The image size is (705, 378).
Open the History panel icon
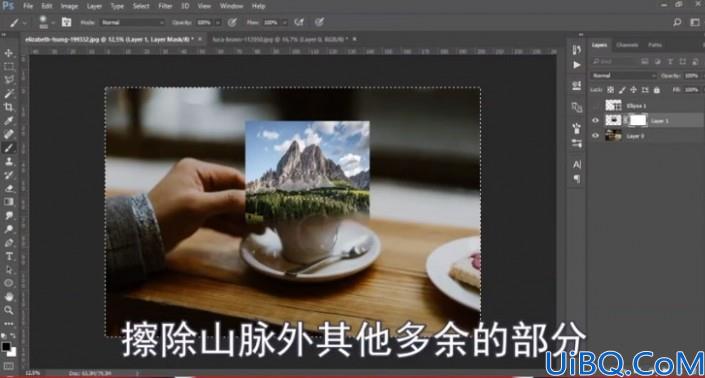click(x=577, y=49)
